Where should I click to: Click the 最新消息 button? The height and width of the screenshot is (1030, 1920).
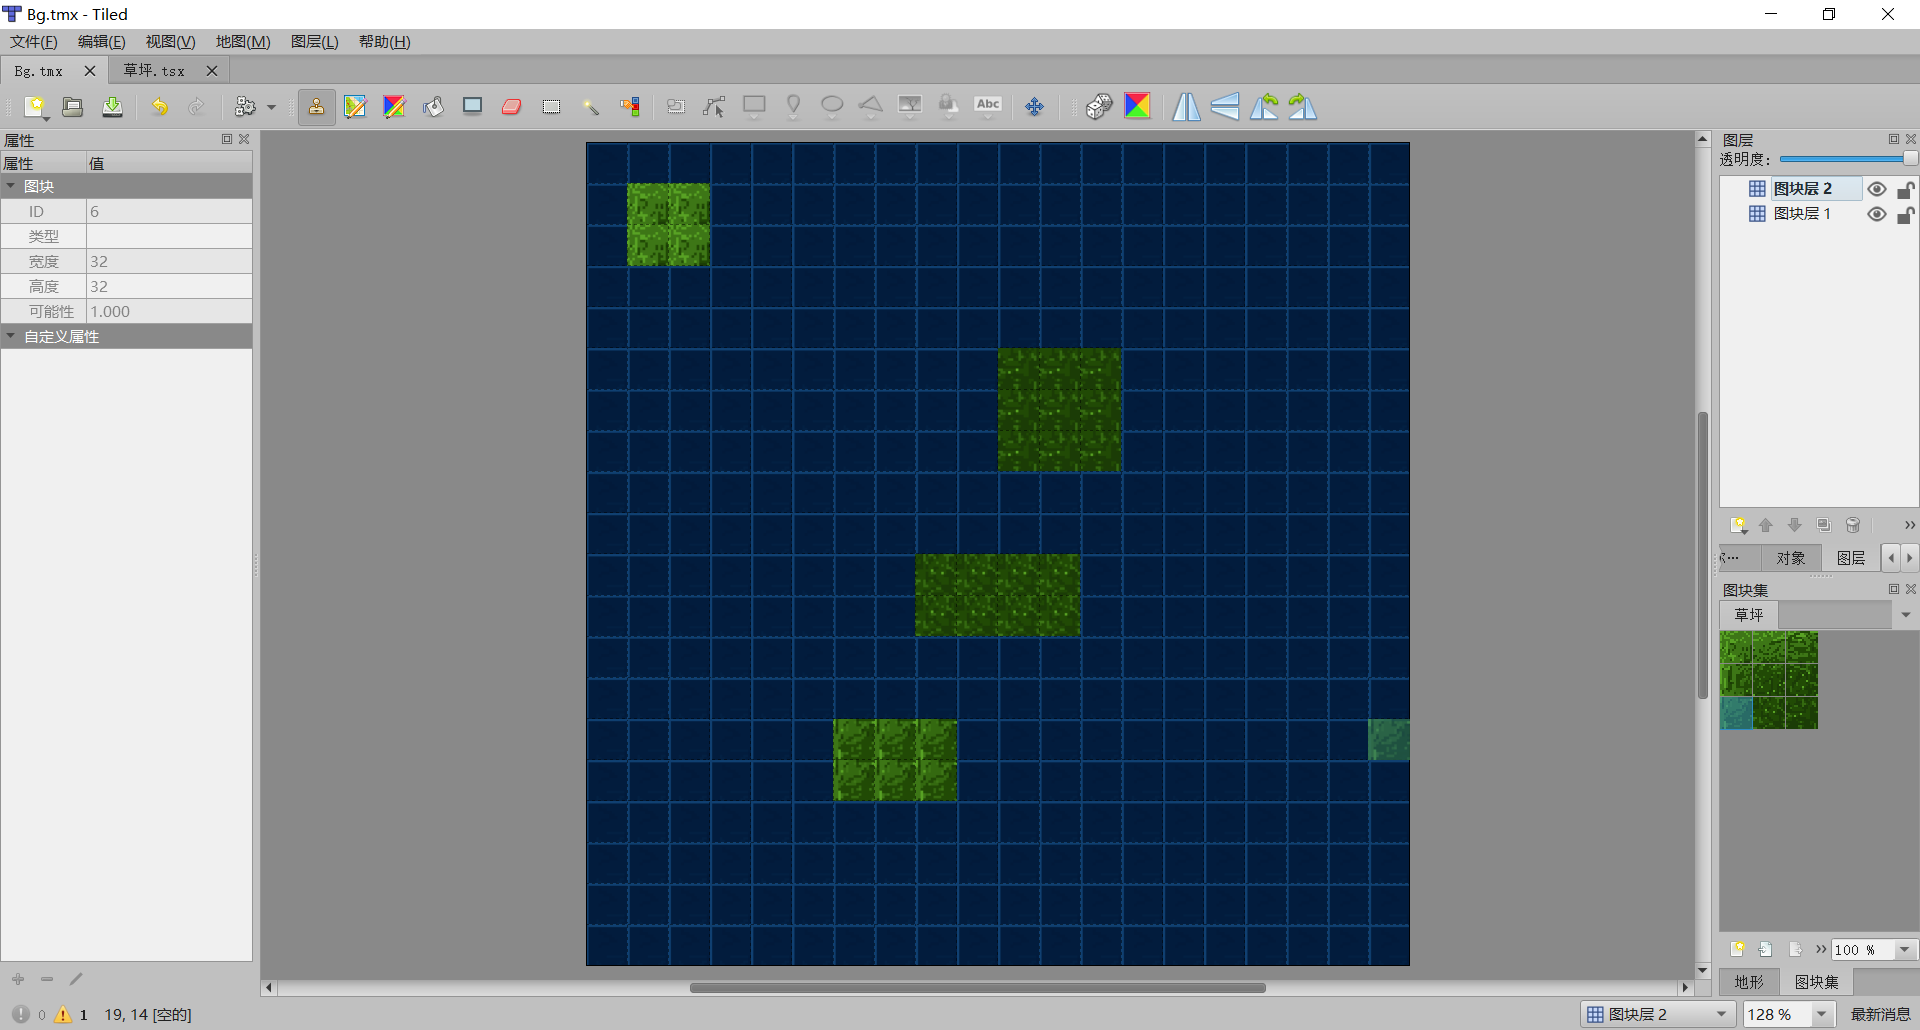click(1880, 1014)
